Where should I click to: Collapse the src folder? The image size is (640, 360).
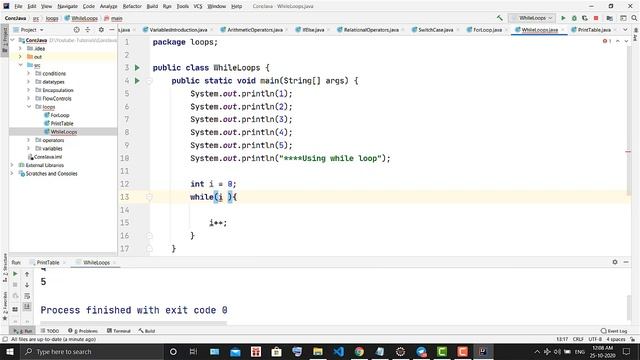pos(20,65)
